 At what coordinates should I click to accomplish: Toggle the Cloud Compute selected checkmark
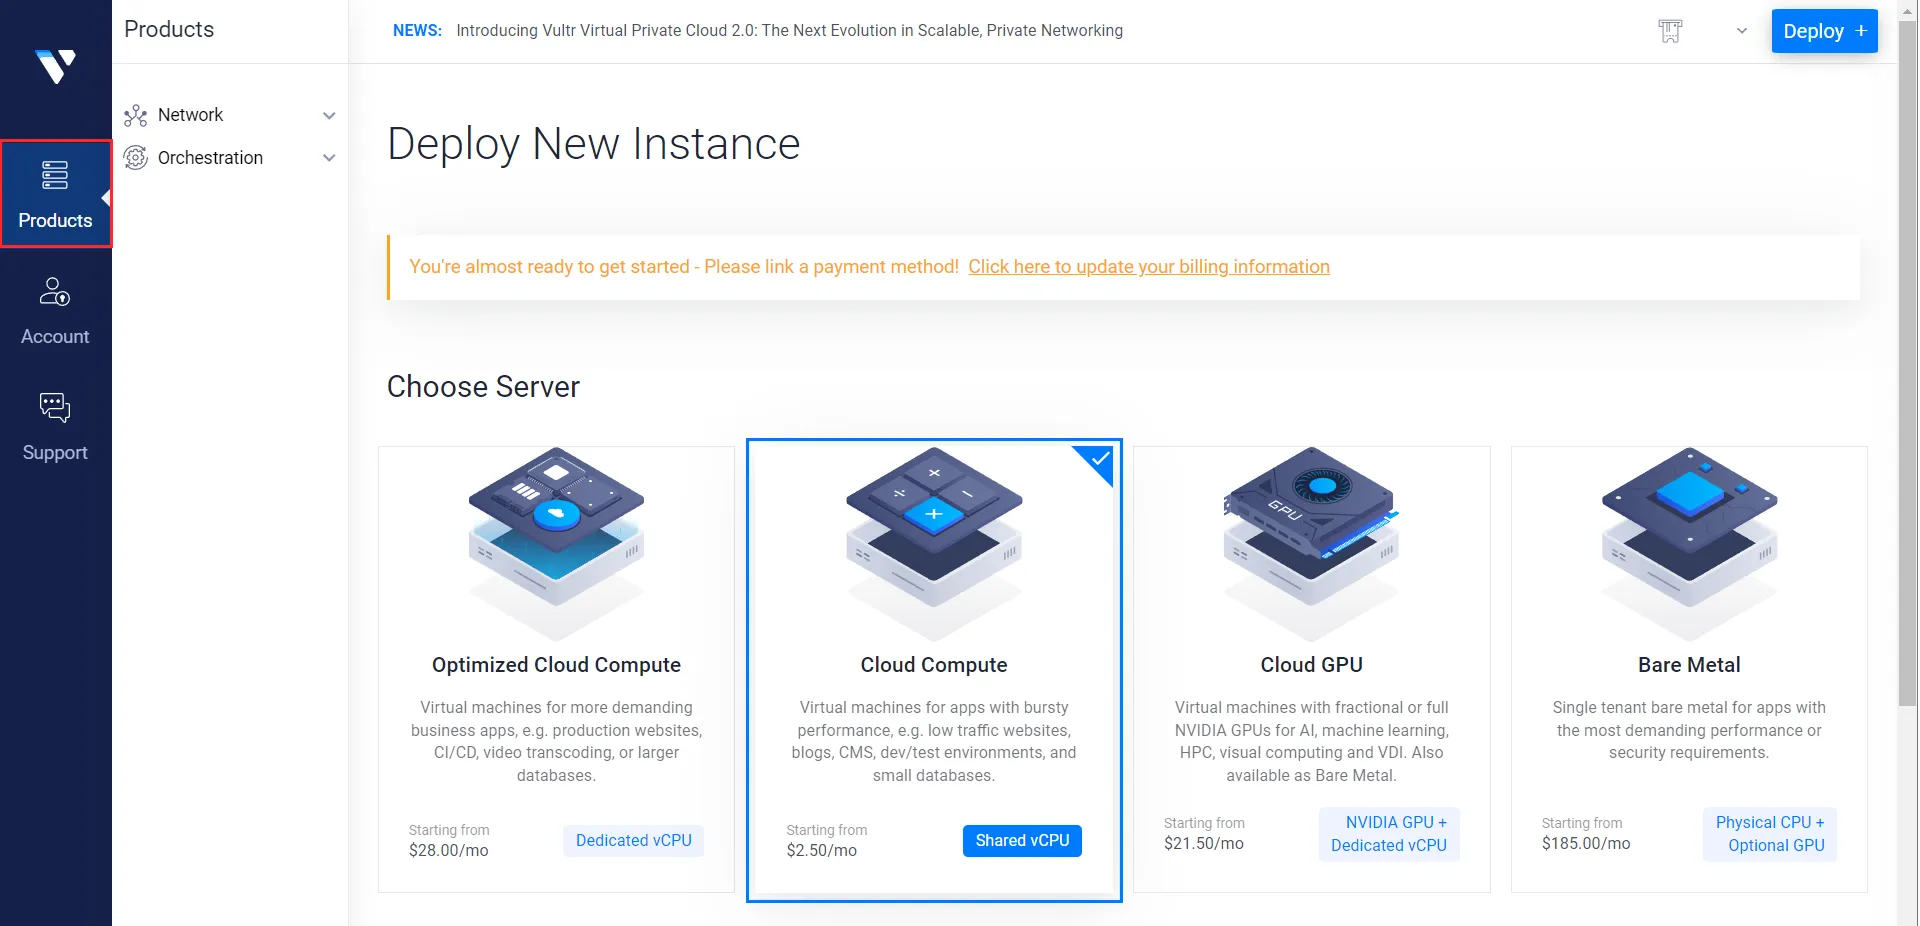click(1098, 460)
